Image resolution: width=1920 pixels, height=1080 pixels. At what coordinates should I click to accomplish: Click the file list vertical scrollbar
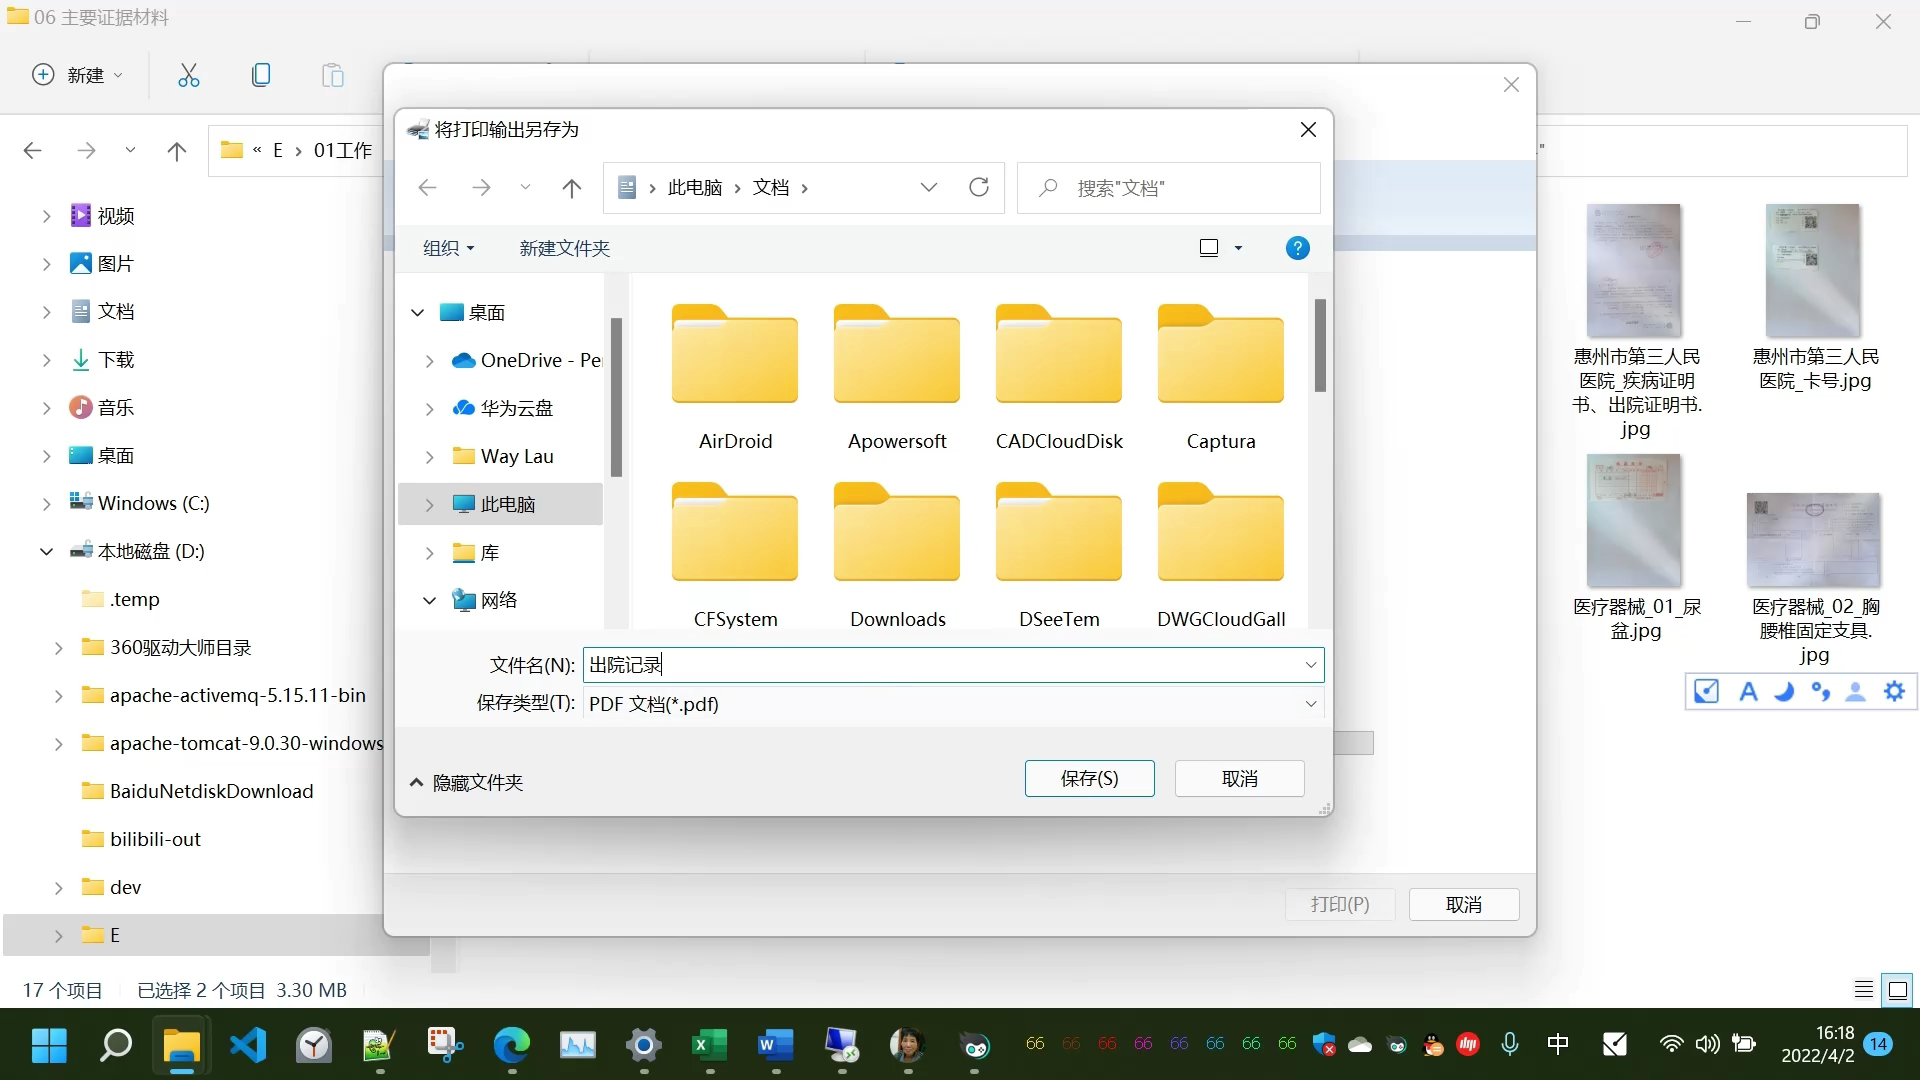(1320, 347)
